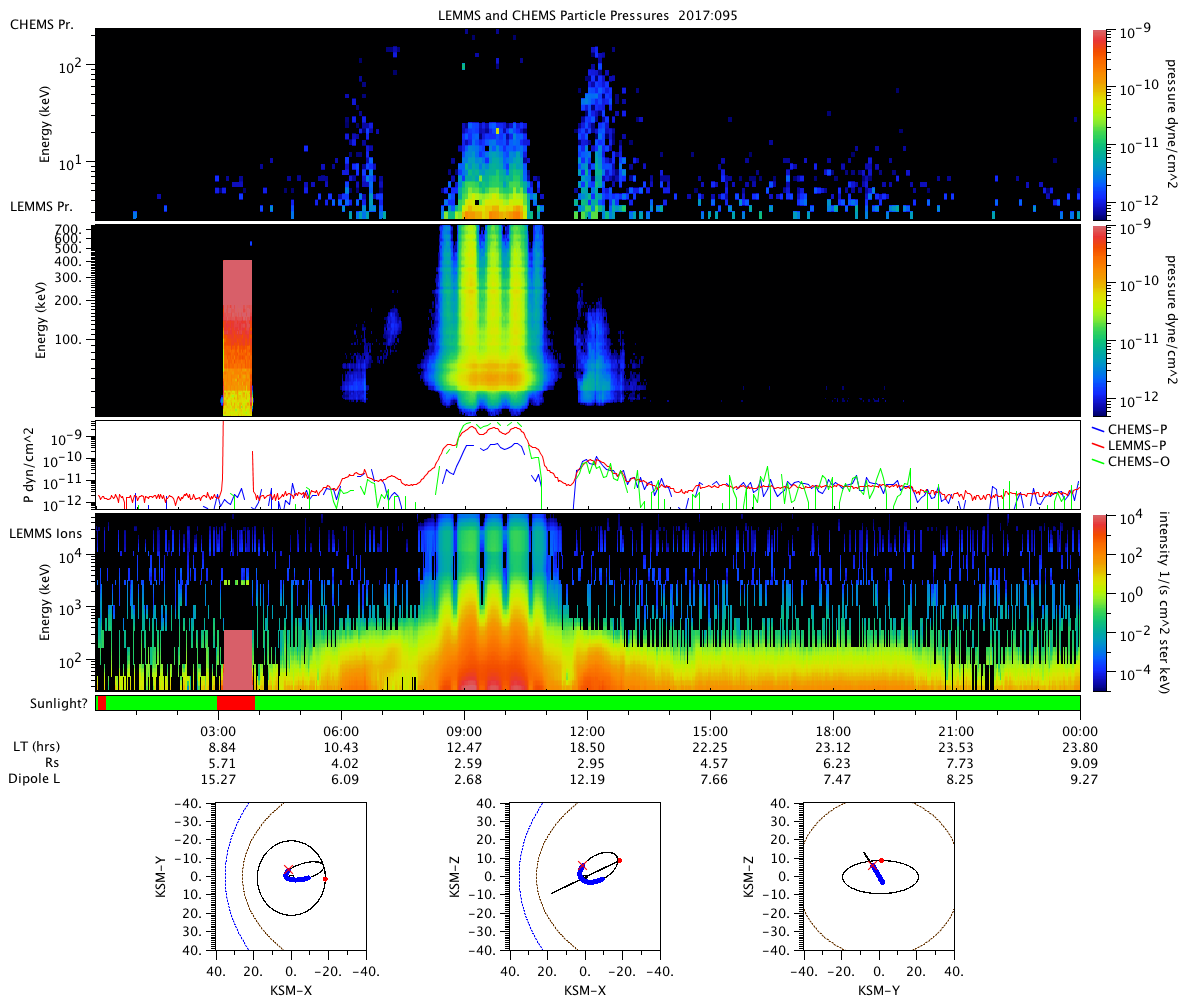Click the 'LT (hrs)' row label
Screen dimensions: 1200x1000
[x=35, y=747]
